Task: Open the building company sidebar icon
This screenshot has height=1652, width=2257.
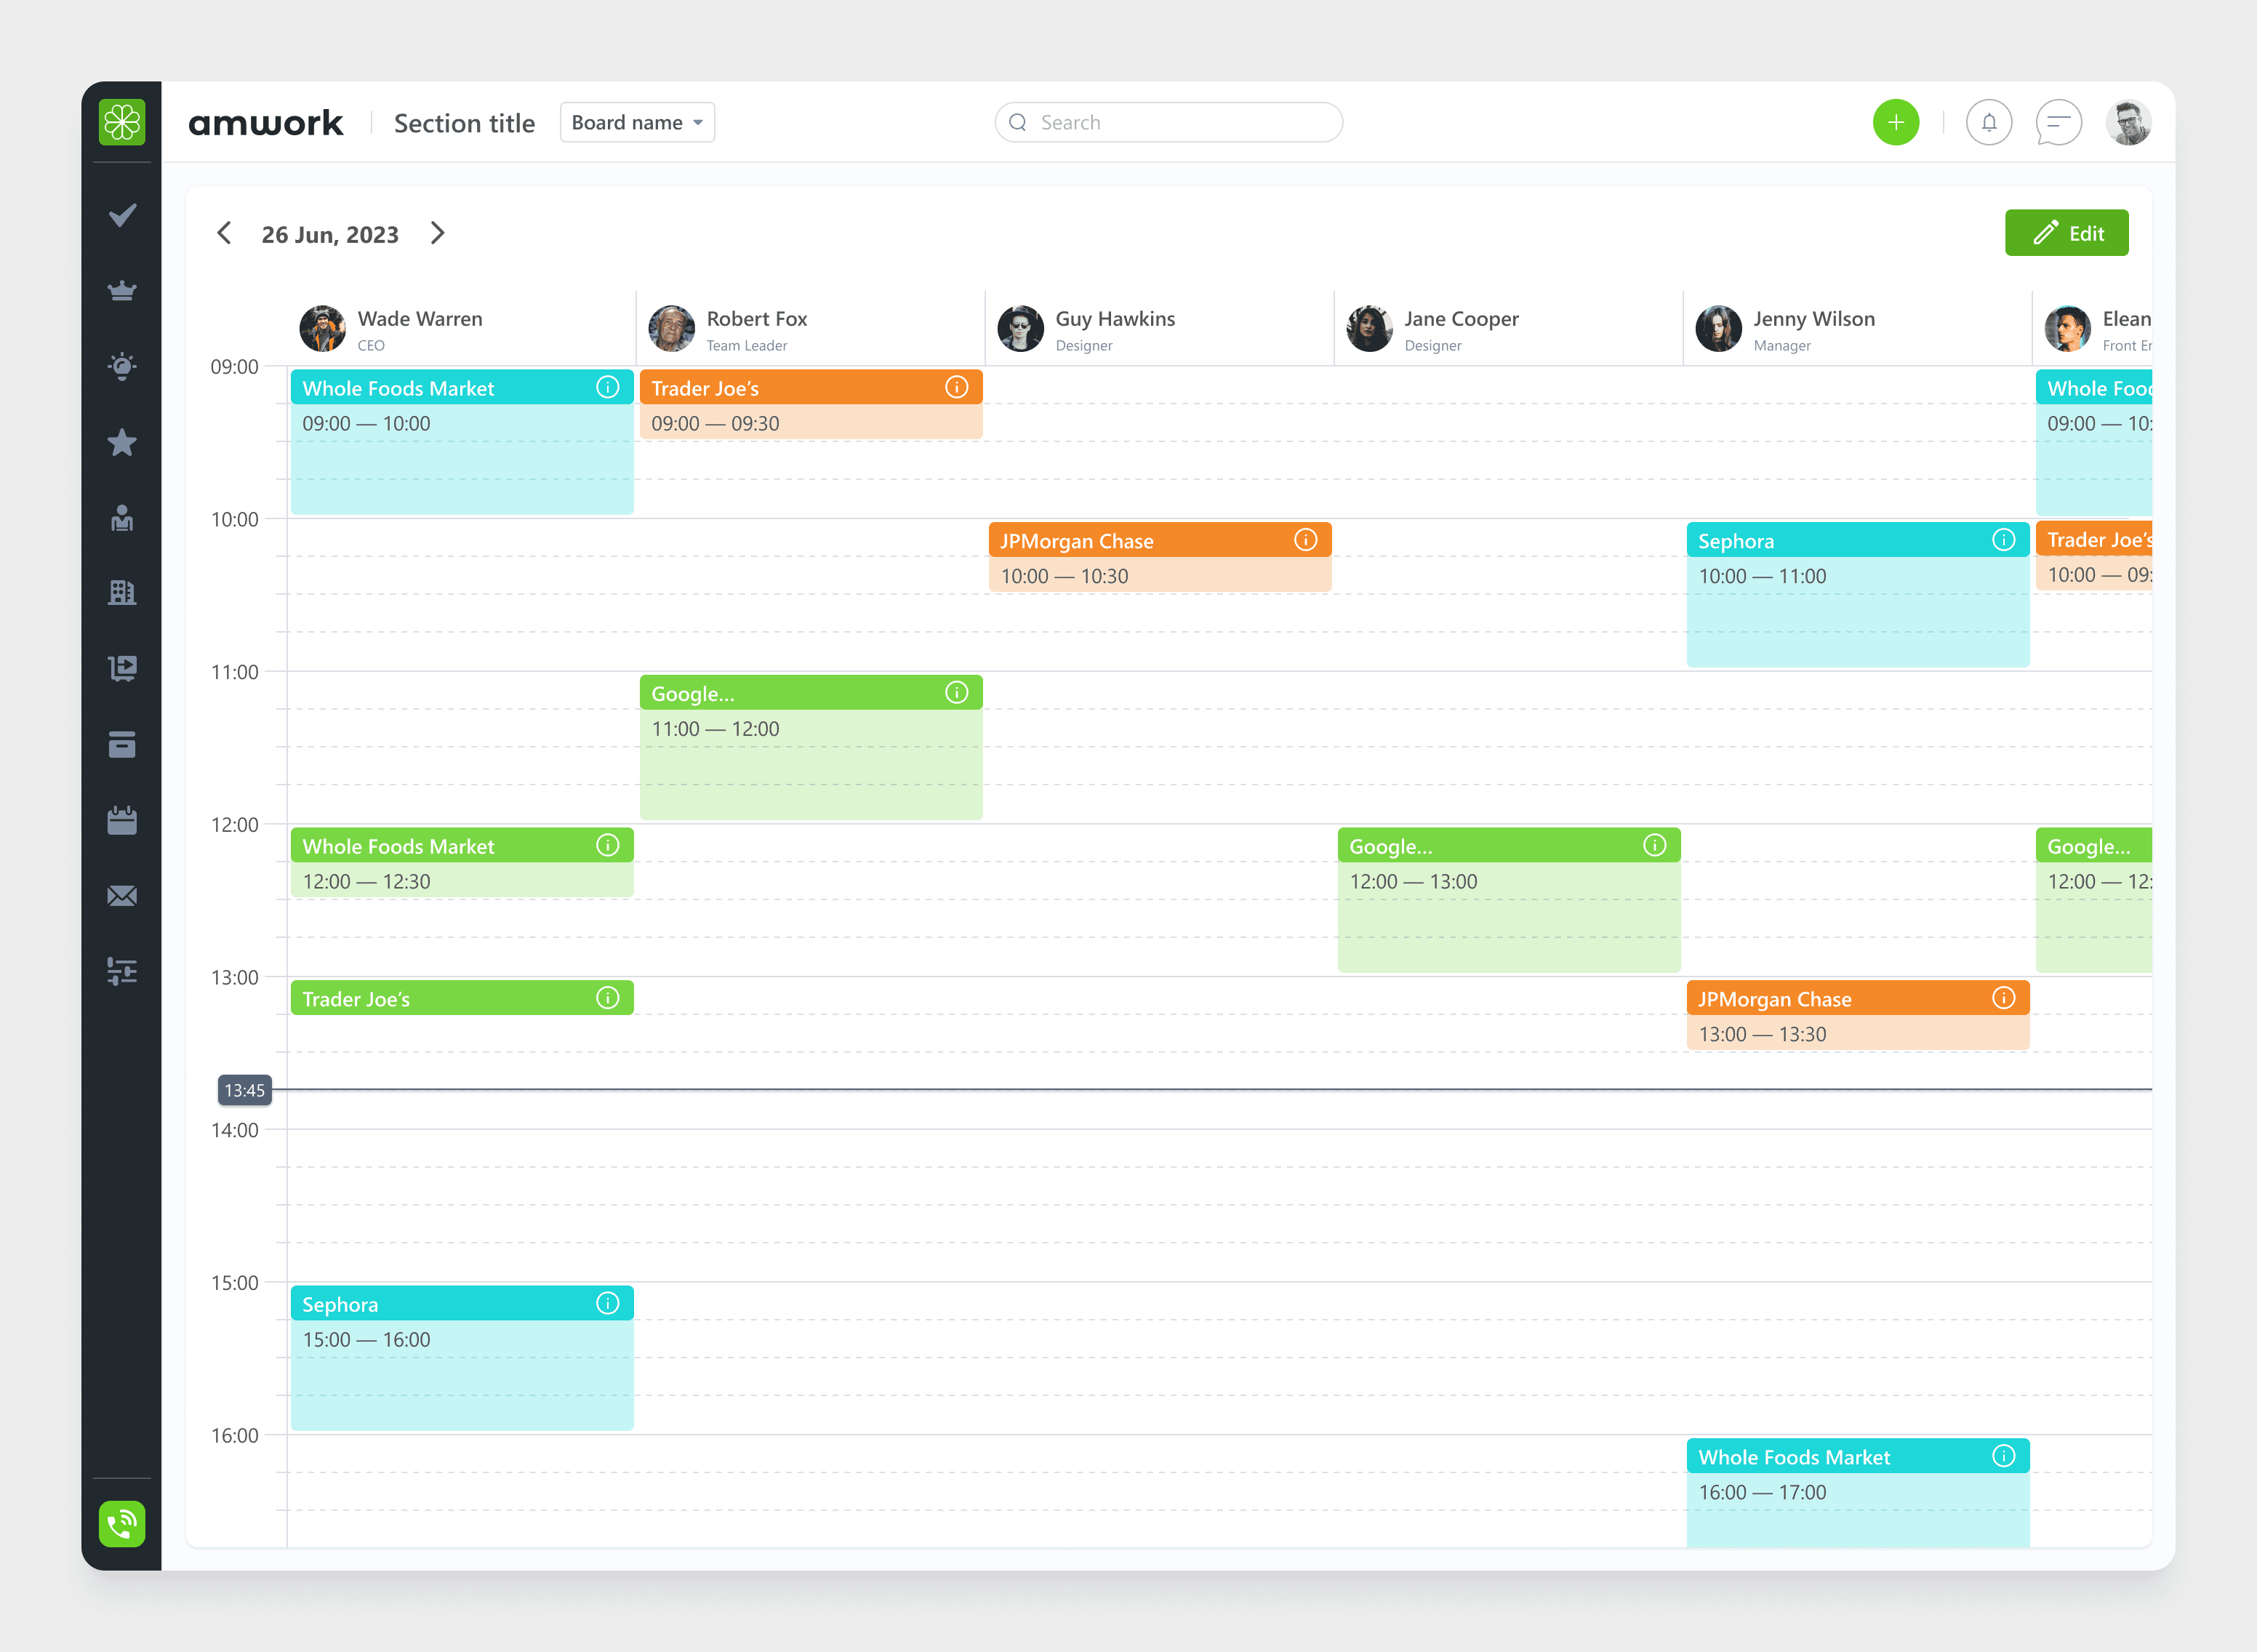Action: tap(122, 593)
